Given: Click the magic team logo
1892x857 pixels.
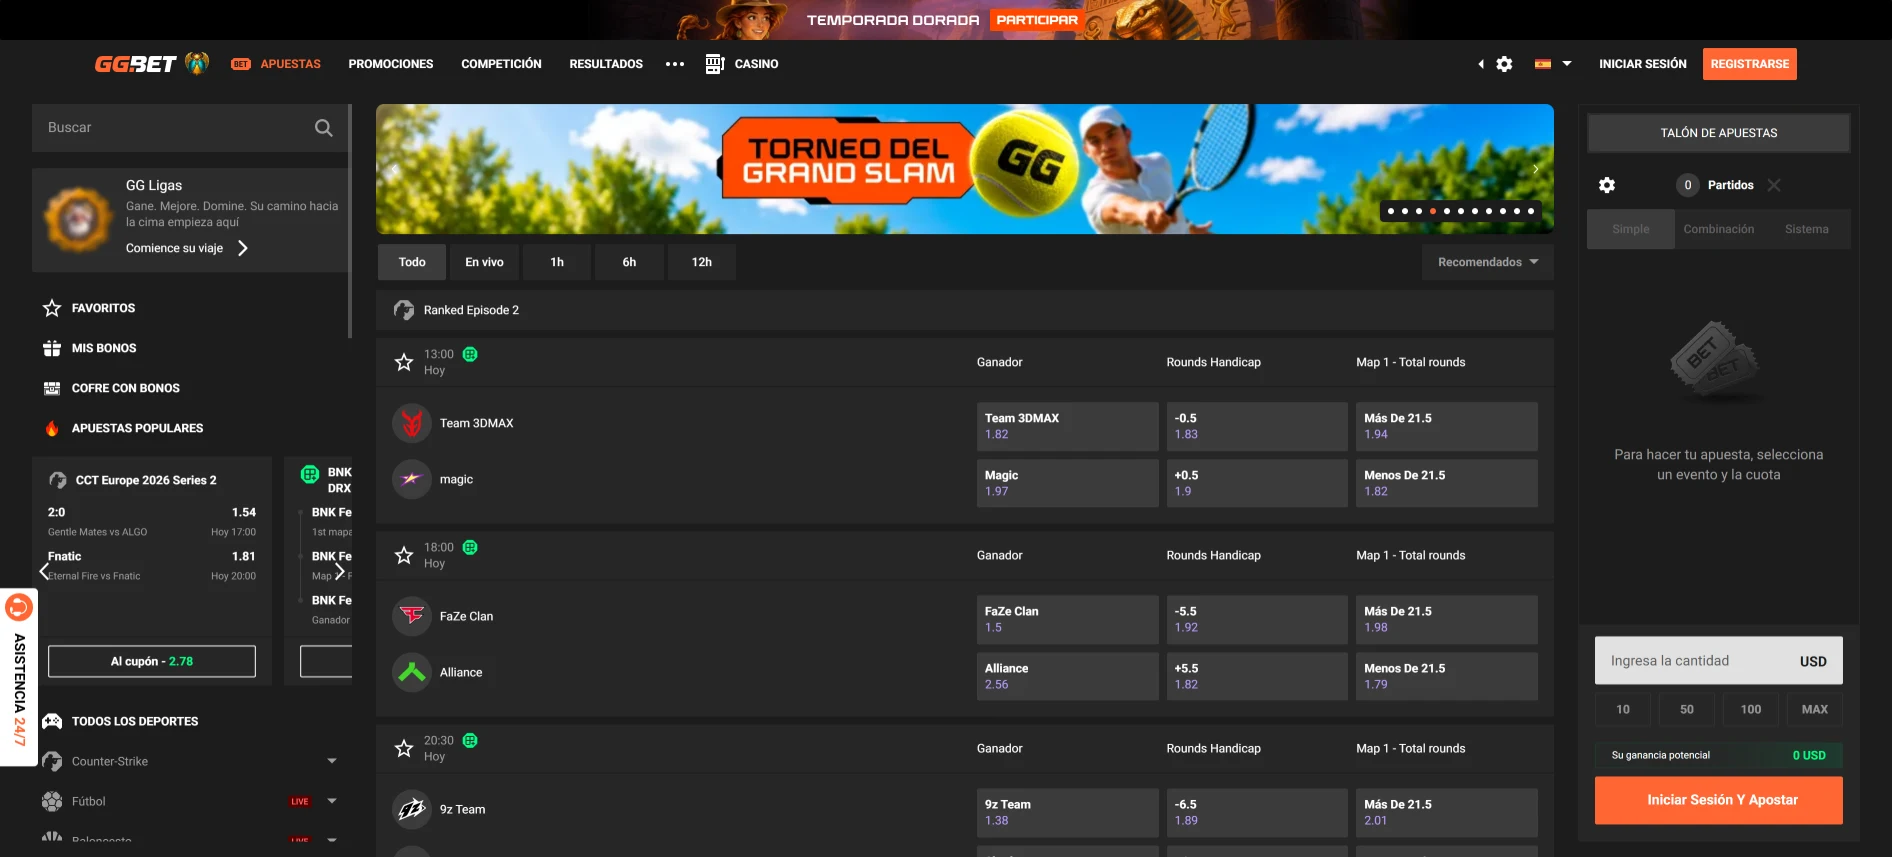Looking at the screenshot, I should pyautogui.click(x=411, y=479).
